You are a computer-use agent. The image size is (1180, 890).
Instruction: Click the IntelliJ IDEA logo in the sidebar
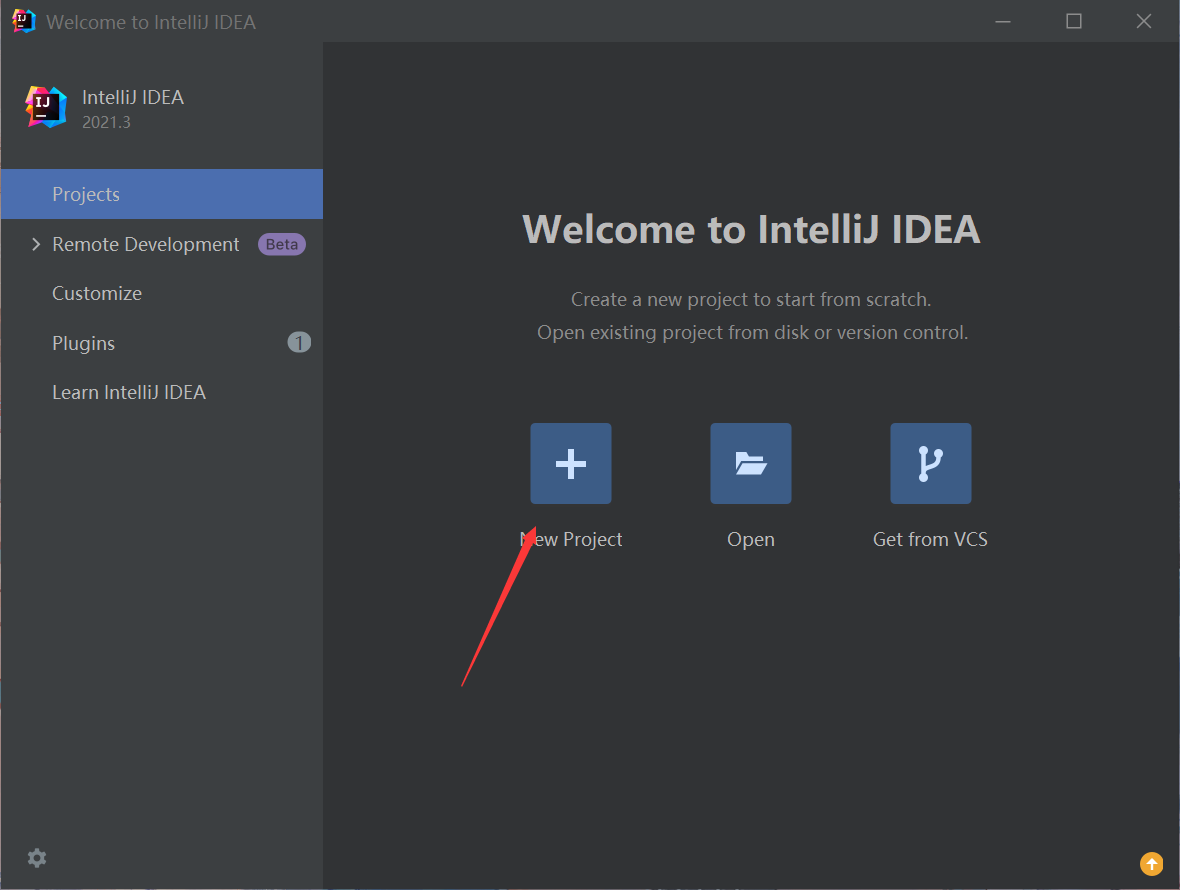[x=46, y=107]
